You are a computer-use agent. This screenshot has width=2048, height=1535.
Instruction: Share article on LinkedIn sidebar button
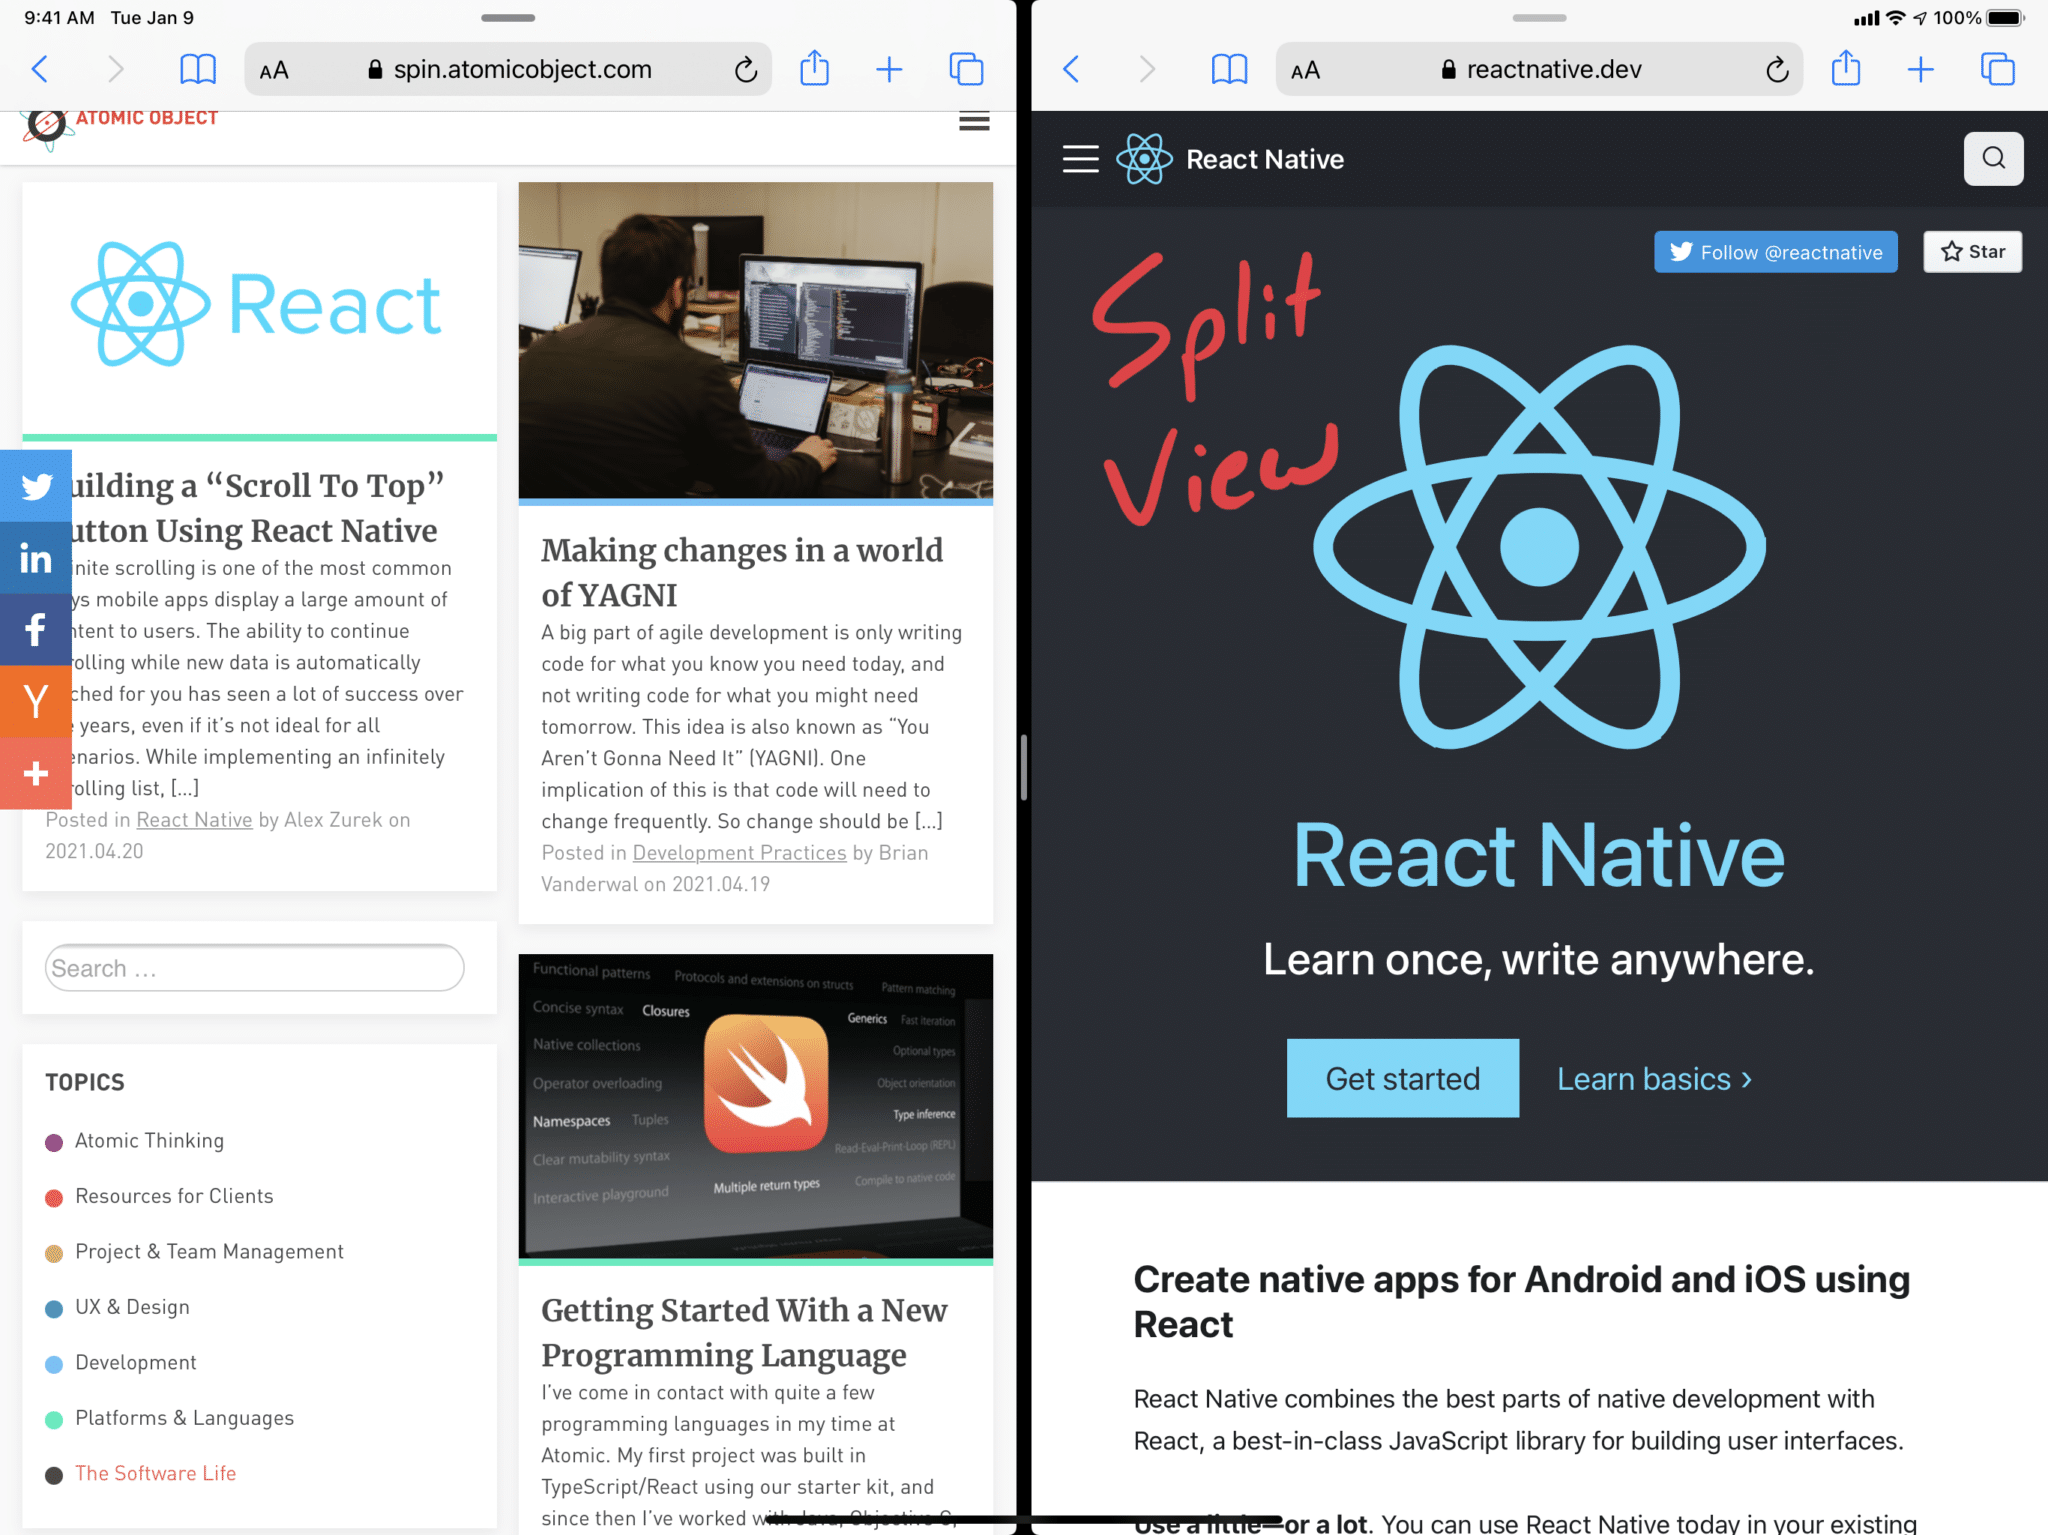pyautogui.click(x=36, y=558)
